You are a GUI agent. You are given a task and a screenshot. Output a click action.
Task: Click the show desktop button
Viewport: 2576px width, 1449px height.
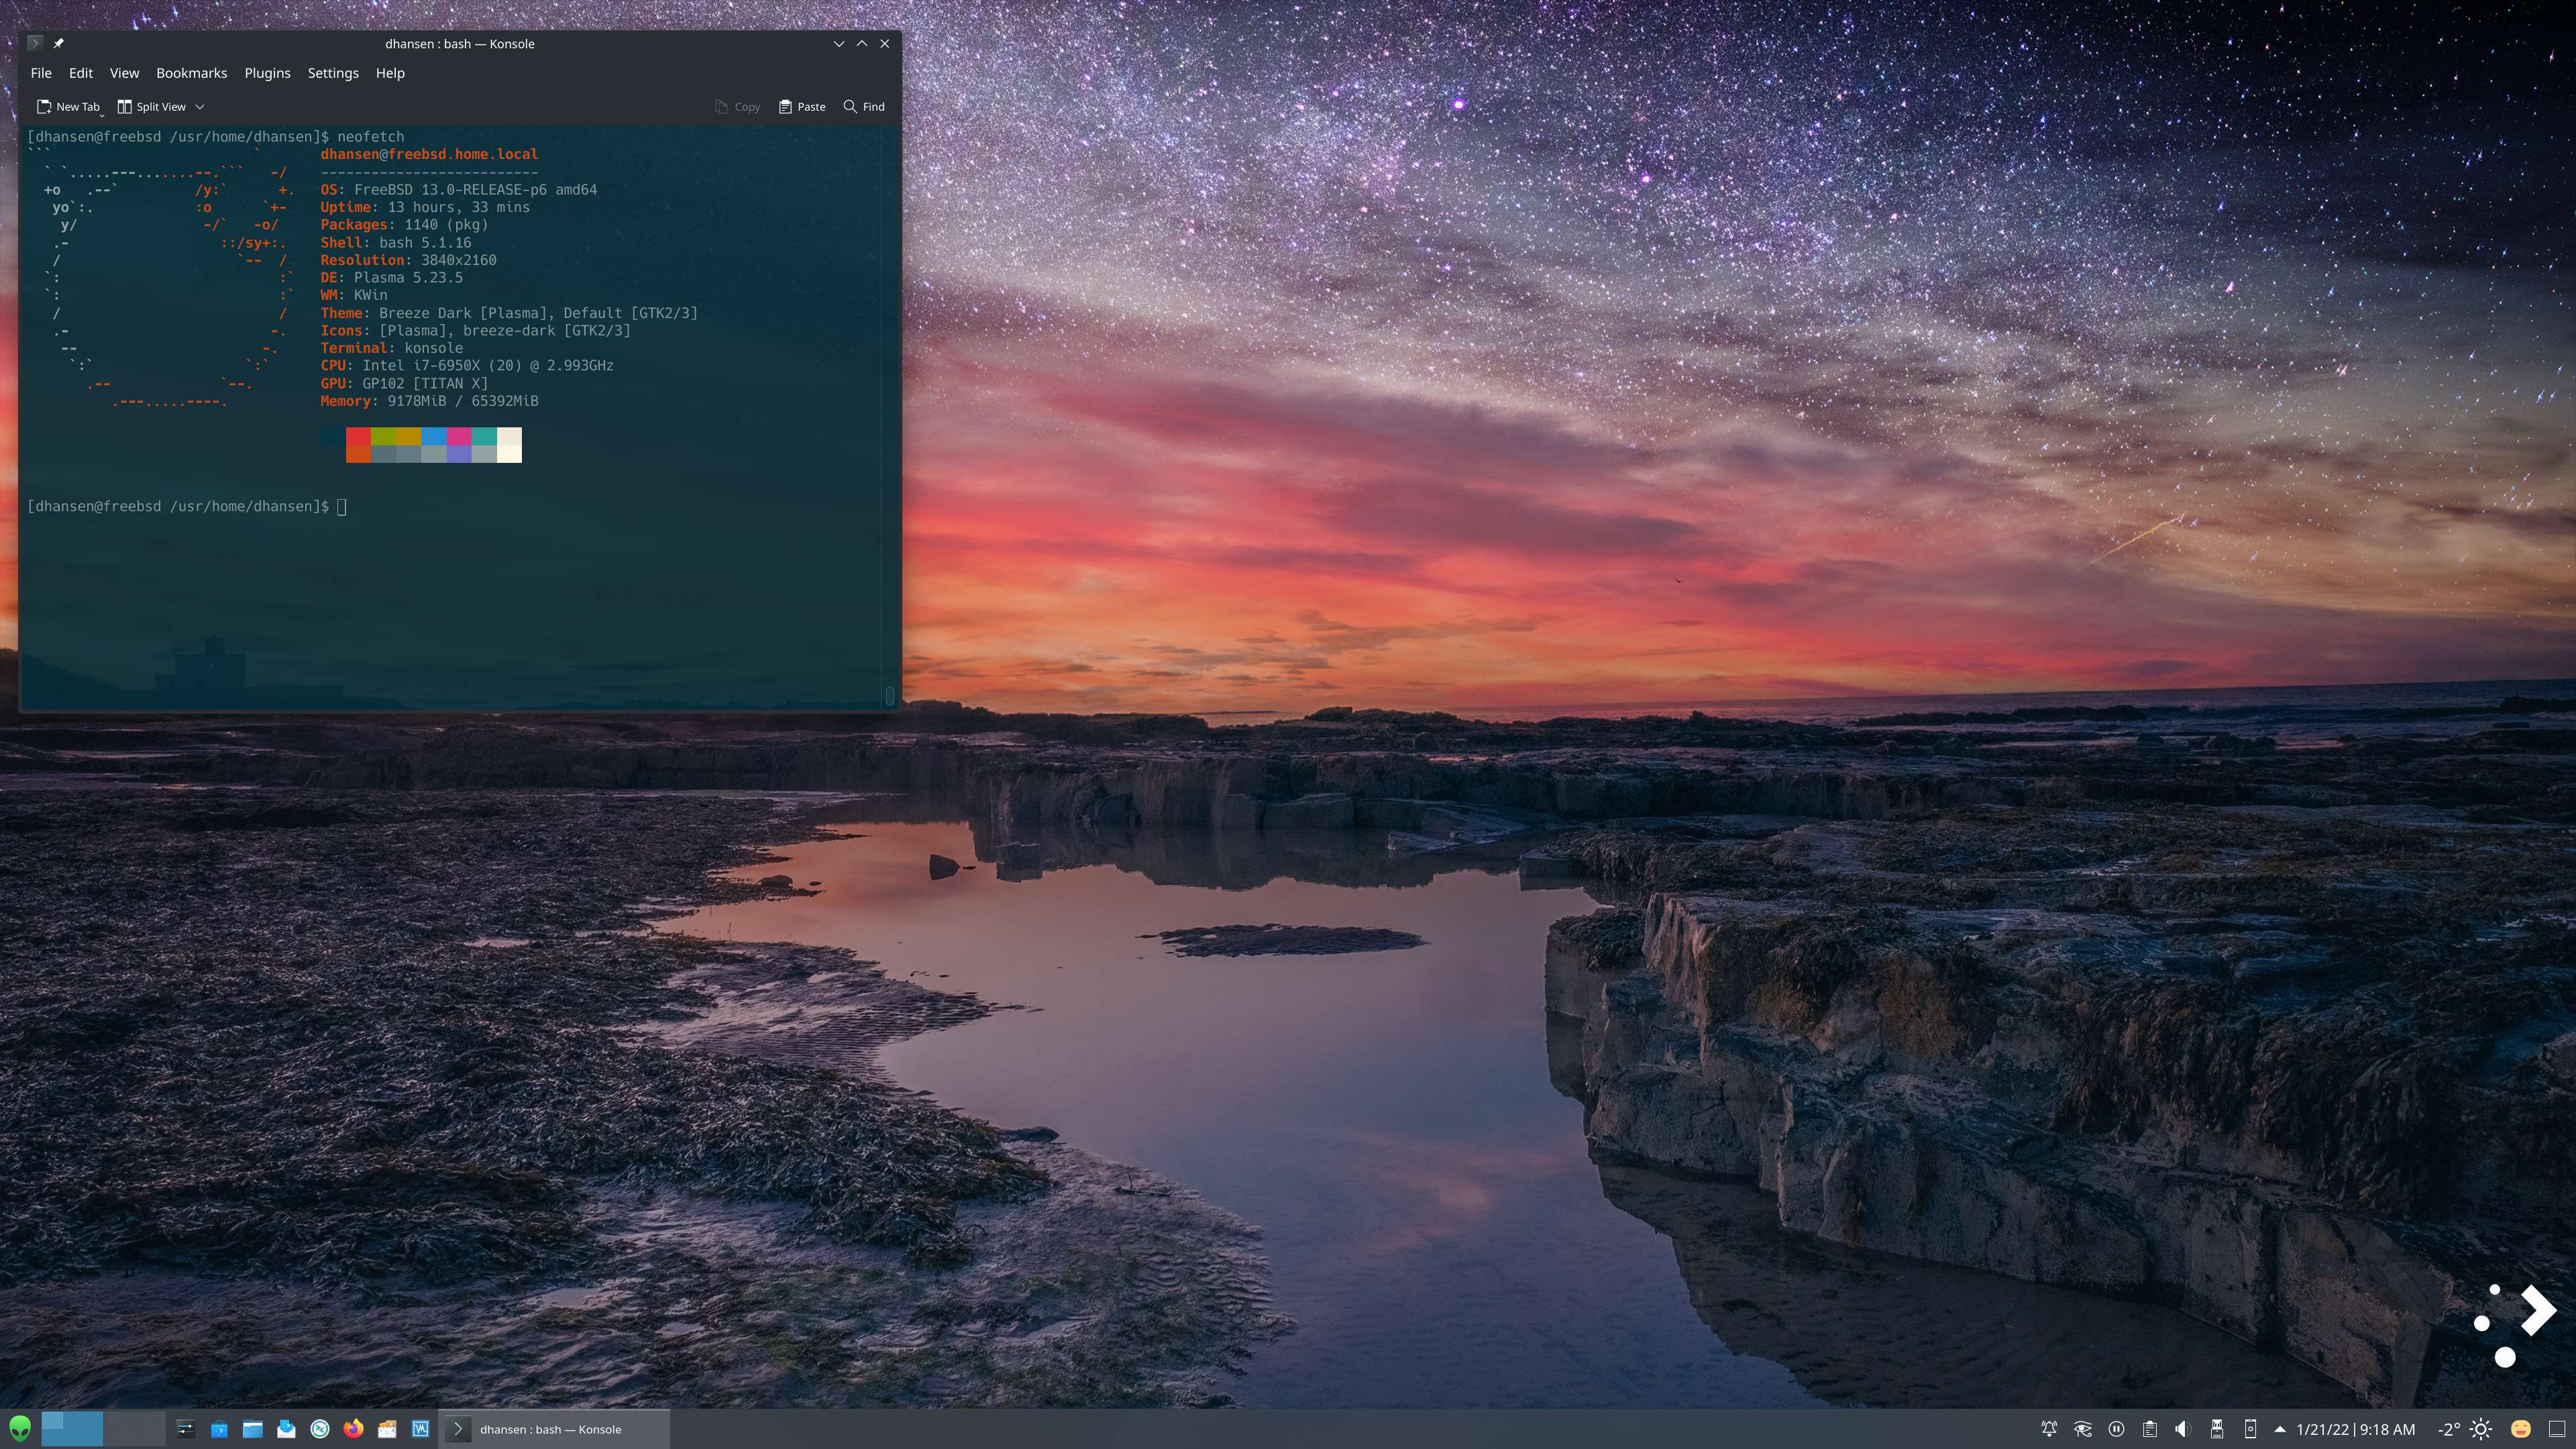point(2557,1429)
